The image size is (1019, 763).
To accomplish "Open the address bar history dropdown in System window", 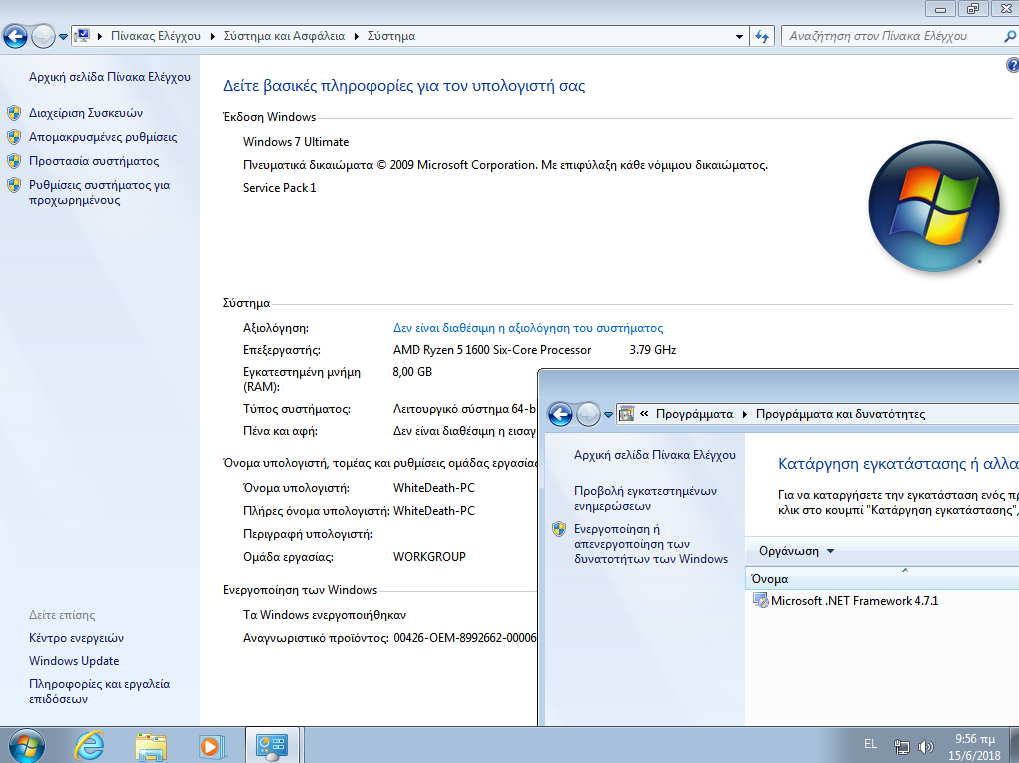I will coord(739,36).
